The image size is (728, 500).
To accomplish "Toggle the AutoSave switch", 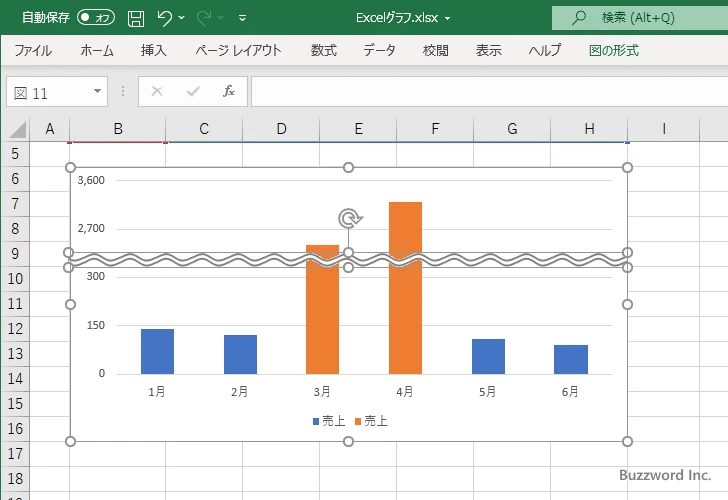I will click(96, 18).
